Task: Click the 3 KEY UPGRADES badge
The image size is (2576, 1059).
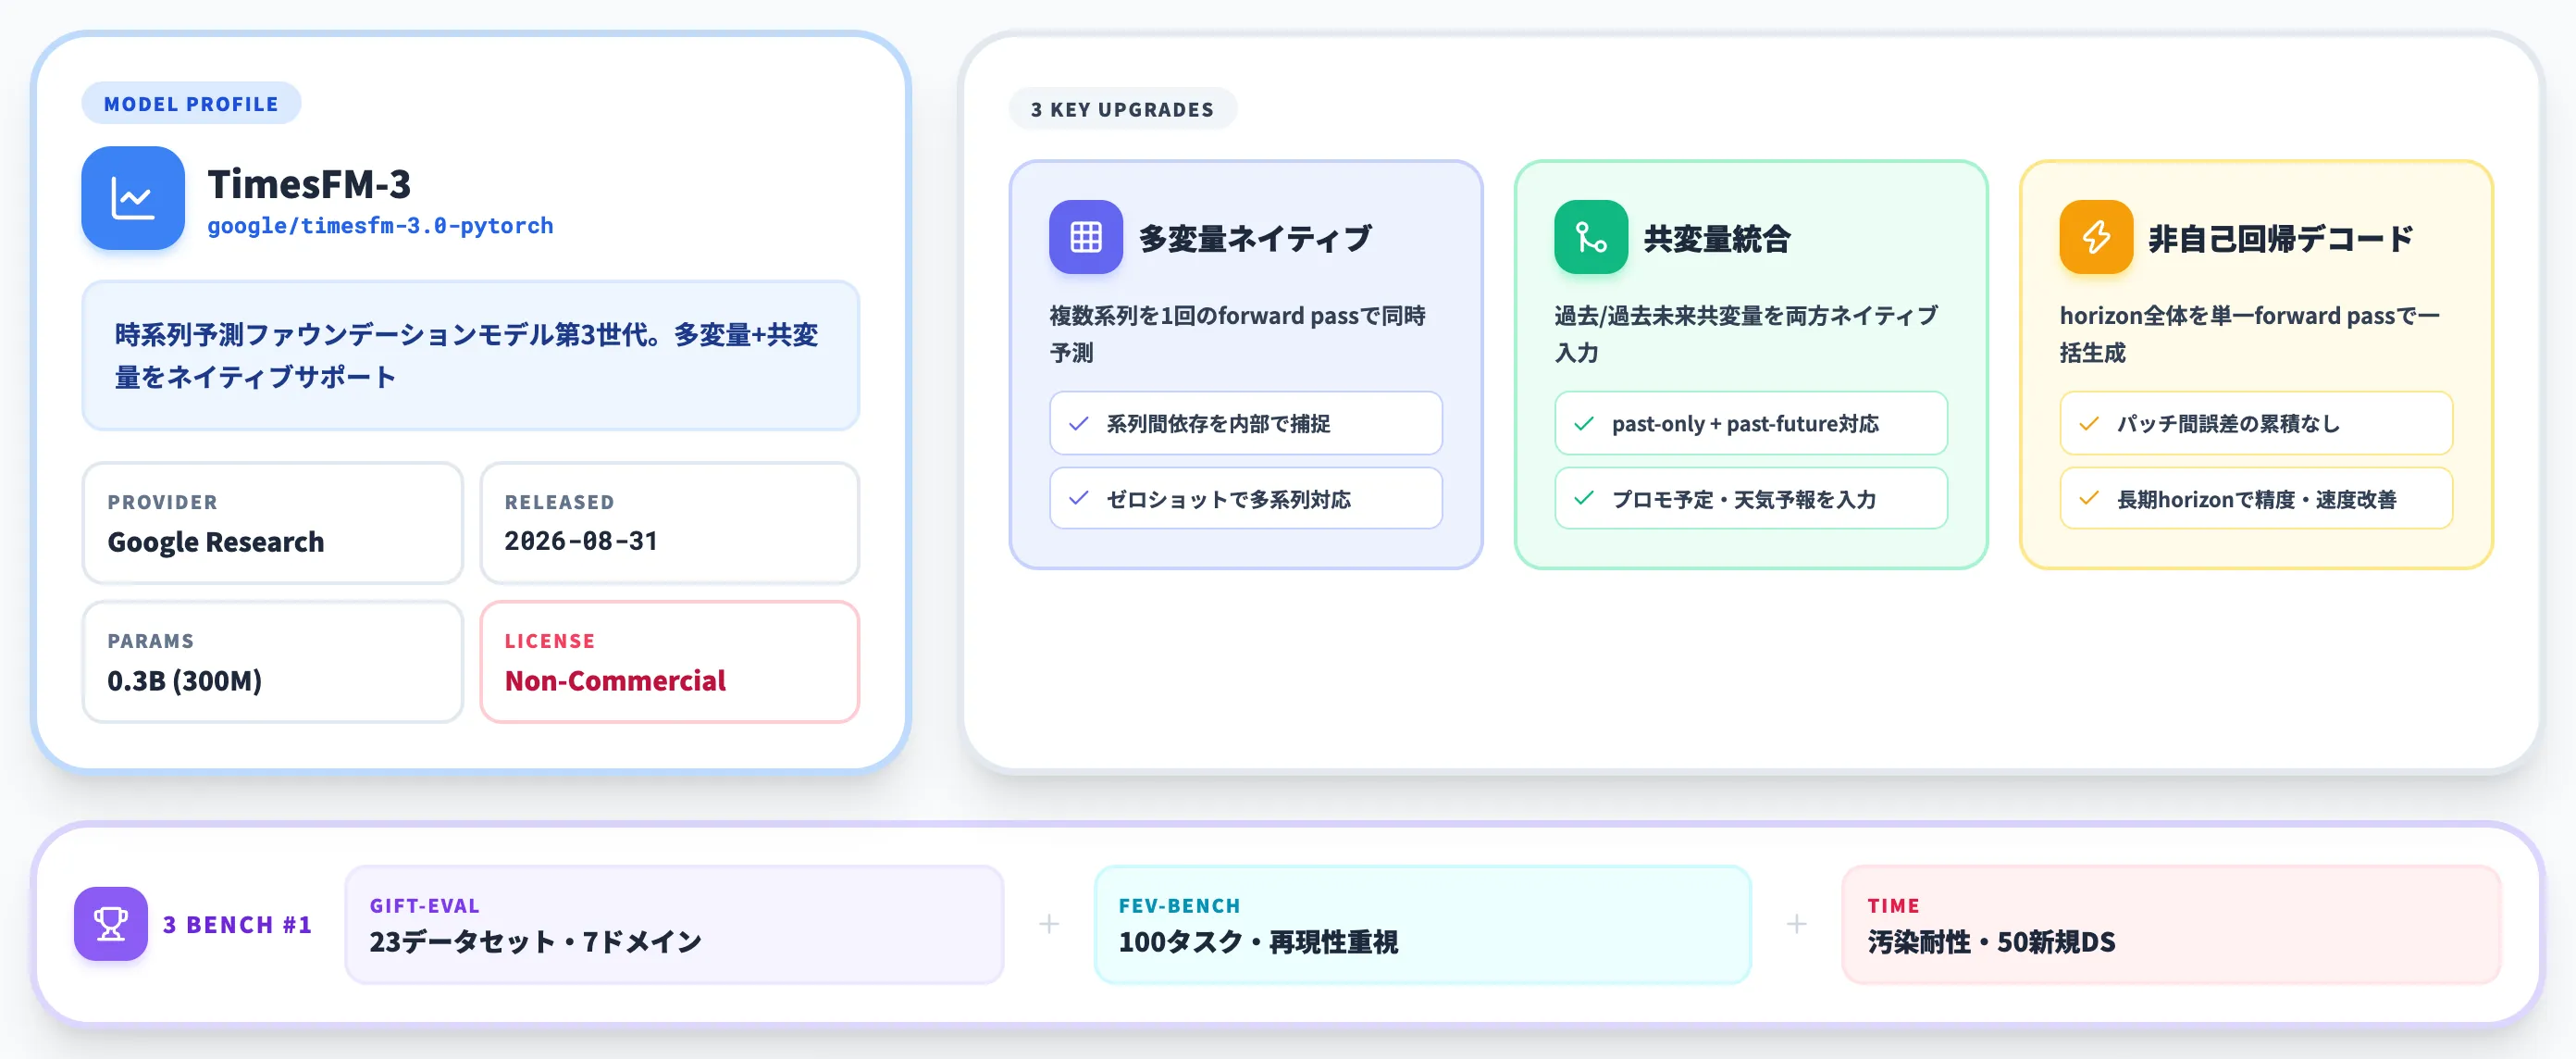Action: tap(1122, 109)
